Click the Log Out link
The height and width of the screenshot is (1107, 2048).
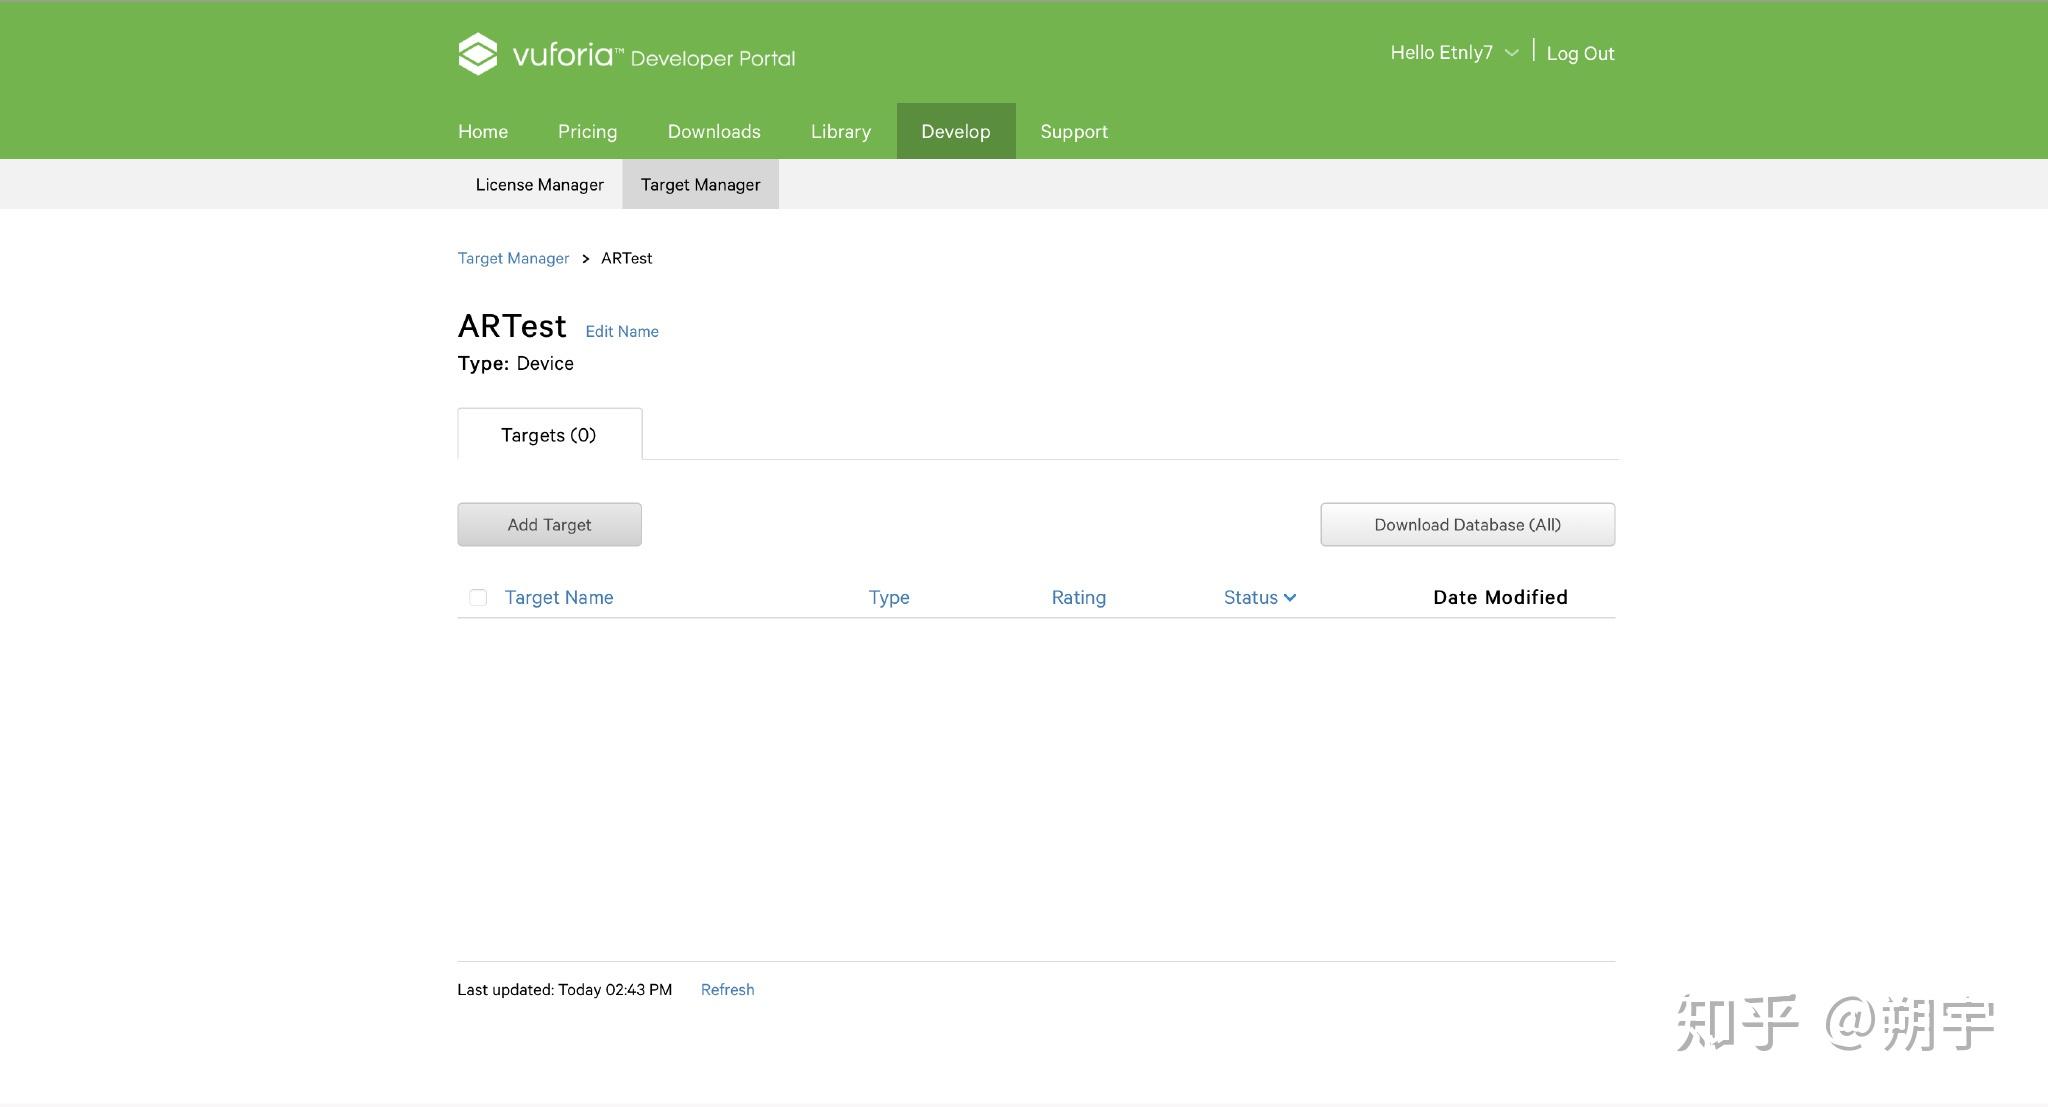(x=1580, y=54)
